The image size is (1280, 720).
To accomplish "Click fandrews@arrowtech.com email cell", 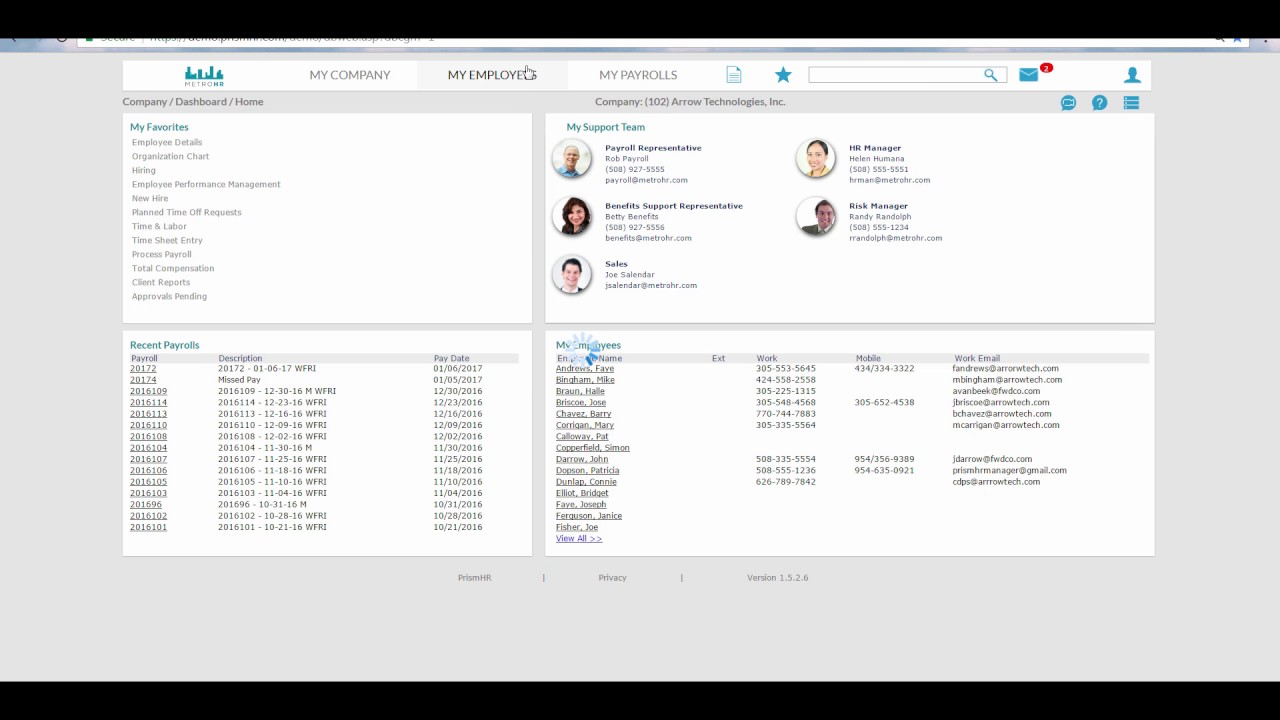I will tap(1005, 369).
